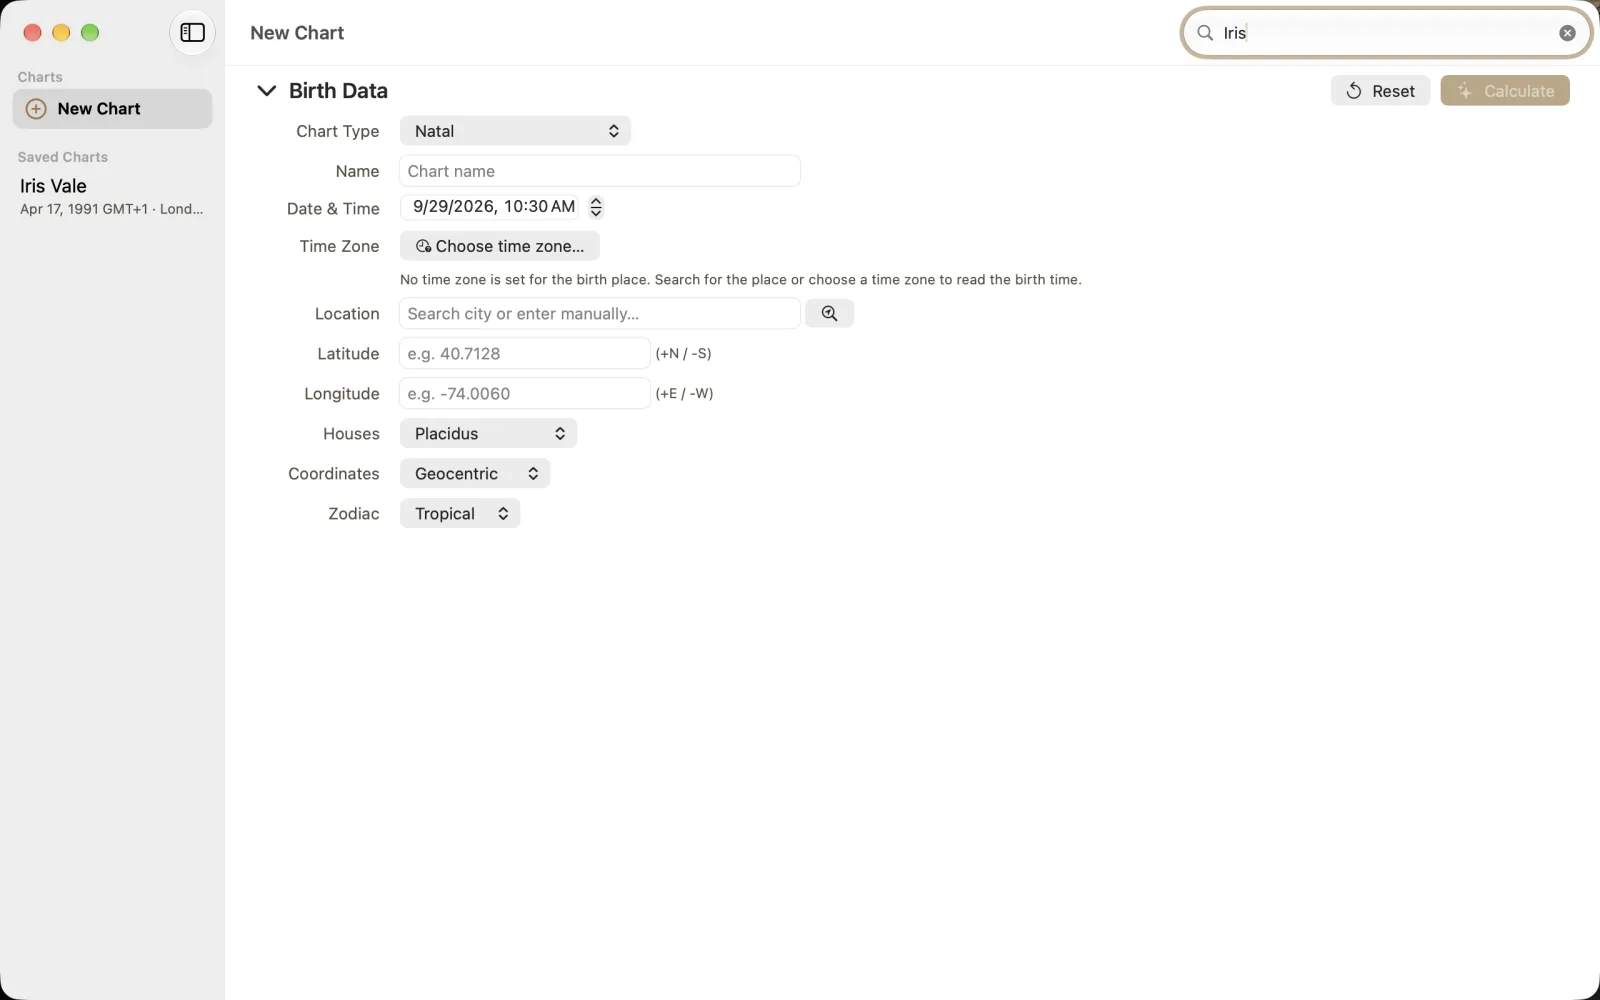Viewport: 1600px width, 1000px height.
Task: Click the green full-screen window button
Action: 90,33
